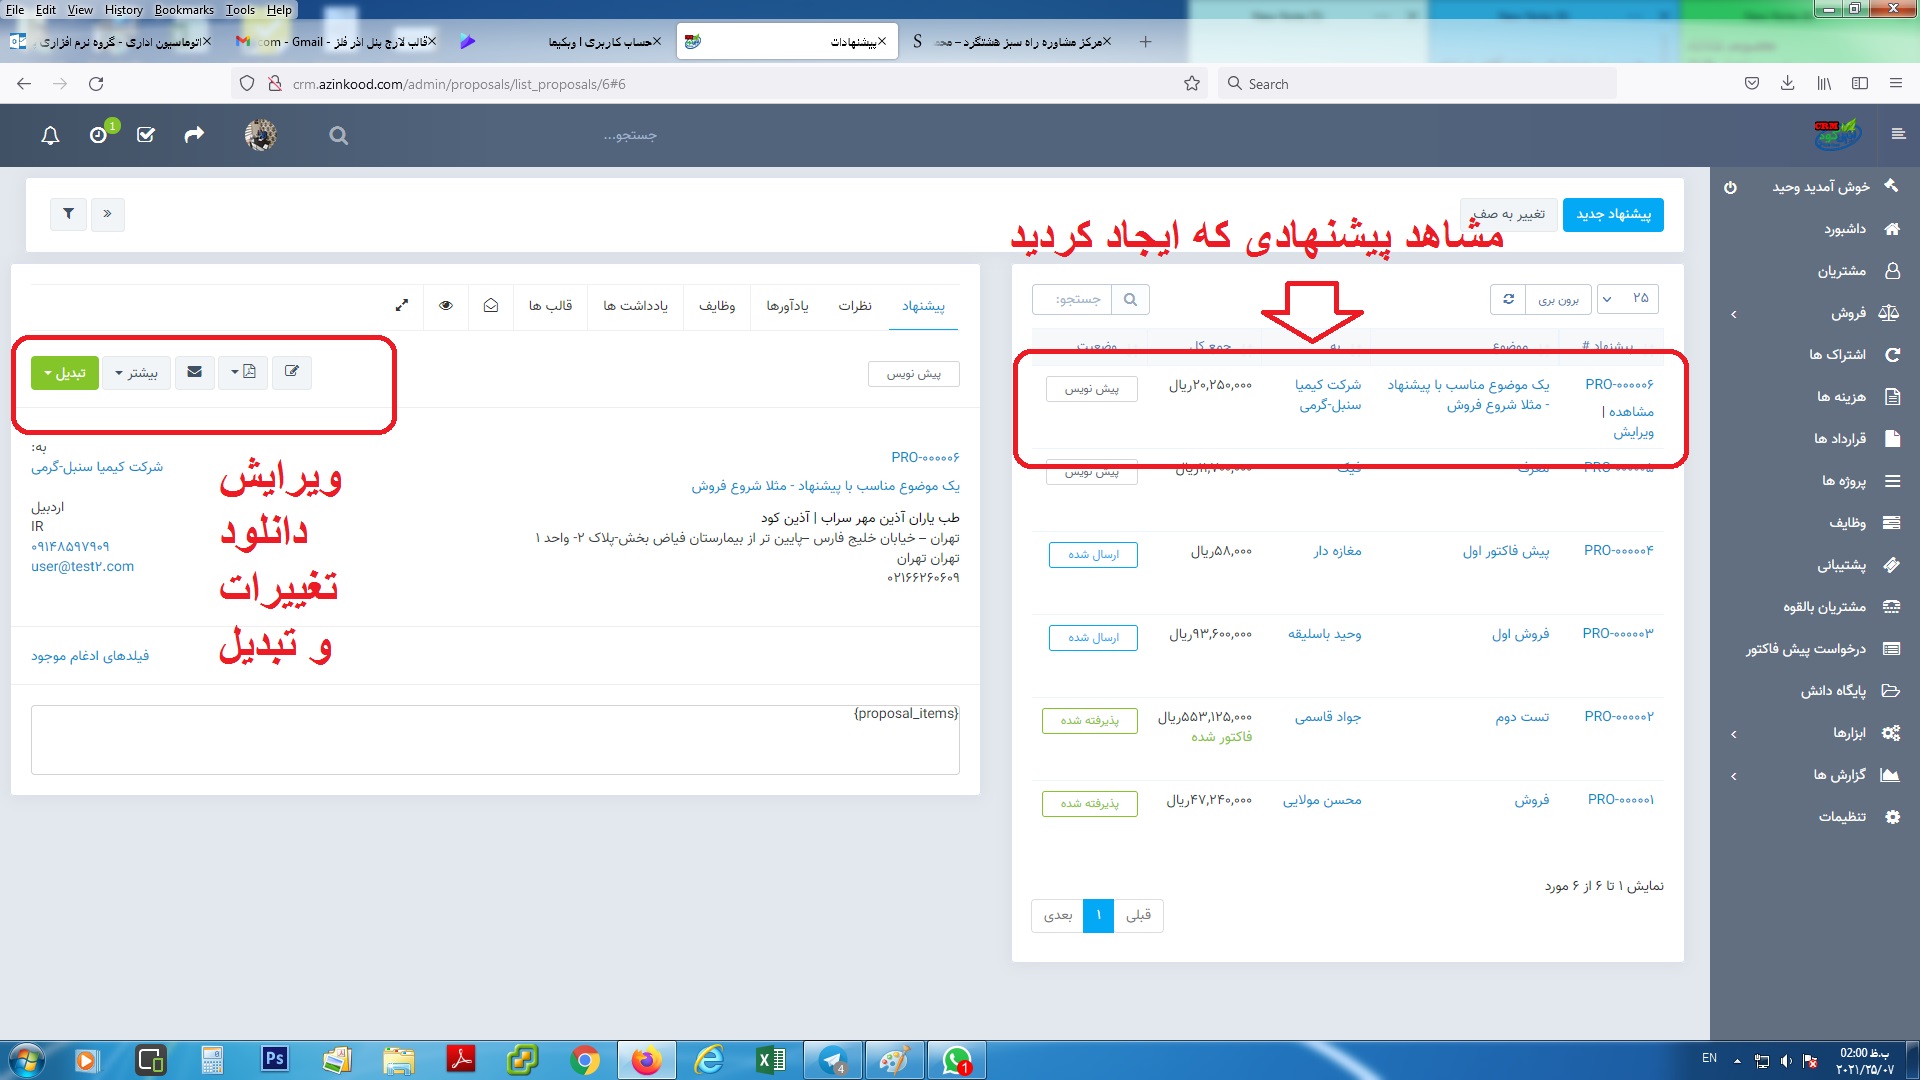Open مشتریان in the sidebar
This screenshot has width=1920, height=1080.
(1842, 271)
